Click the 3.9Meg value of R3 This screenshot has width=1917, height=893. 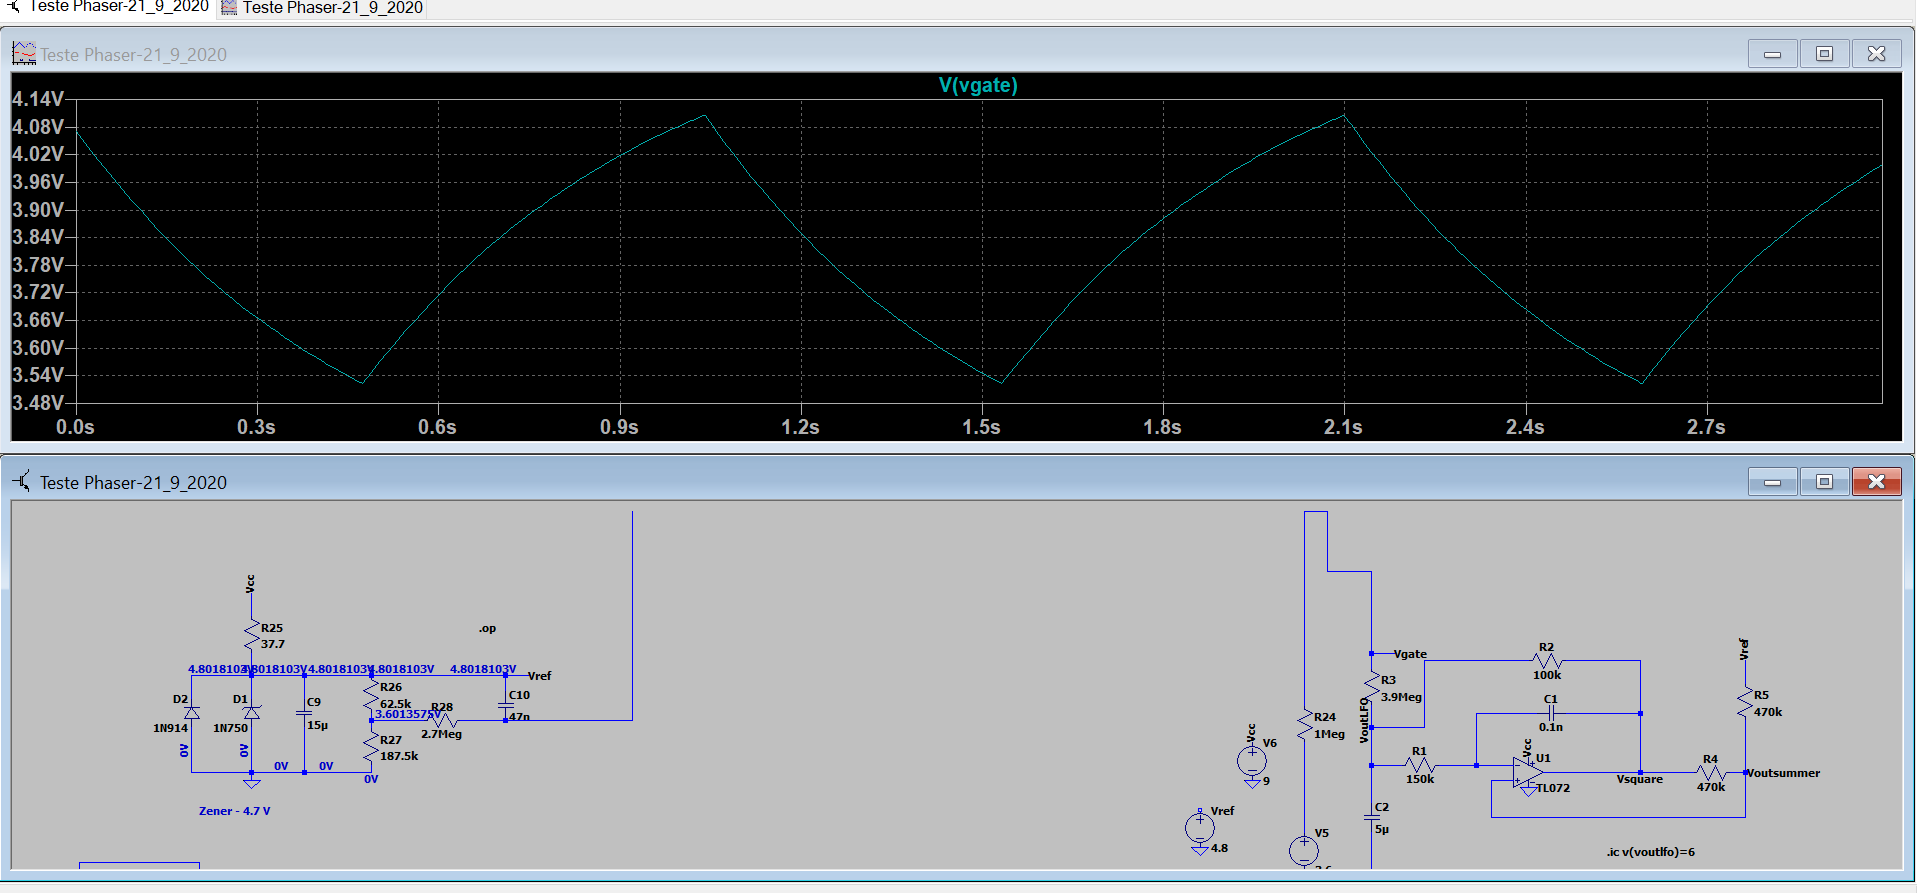pyautogui.click(x=1401, y=697)
